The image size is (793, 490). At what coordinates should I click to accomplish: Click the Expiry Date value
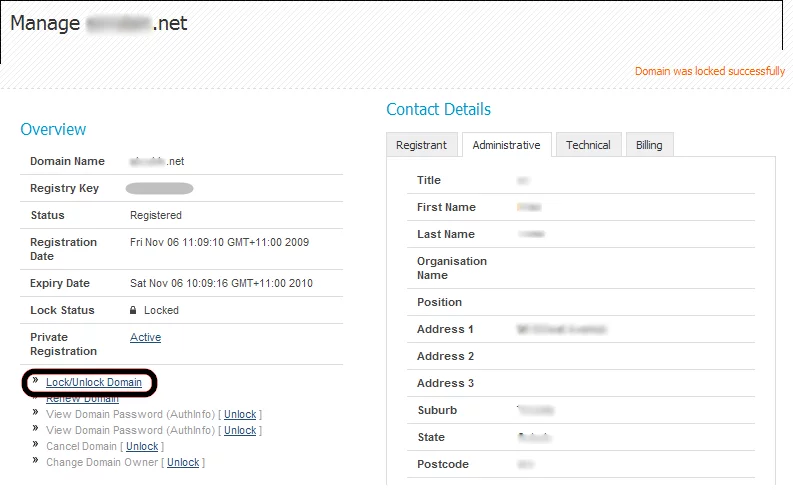pyautogui.click(x=221, y=283)
